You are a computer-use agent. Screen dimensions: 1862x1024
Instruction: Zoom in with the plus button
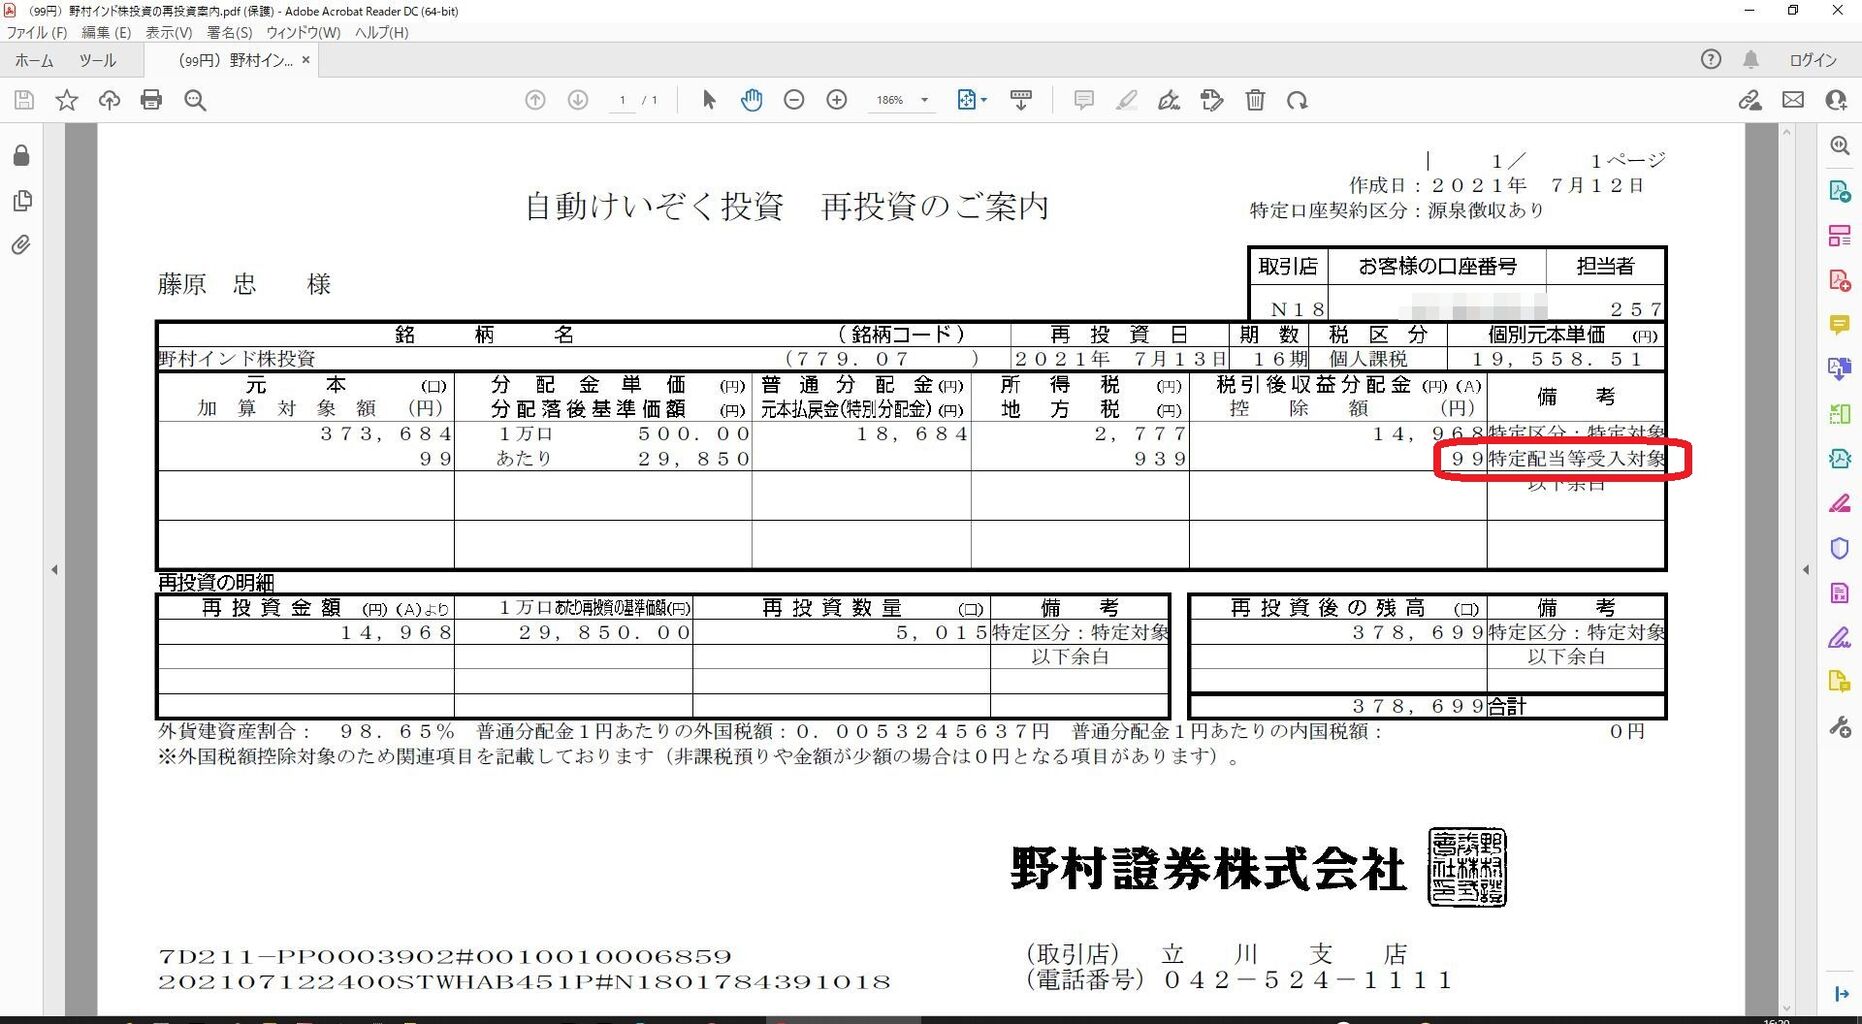(837, 100)
